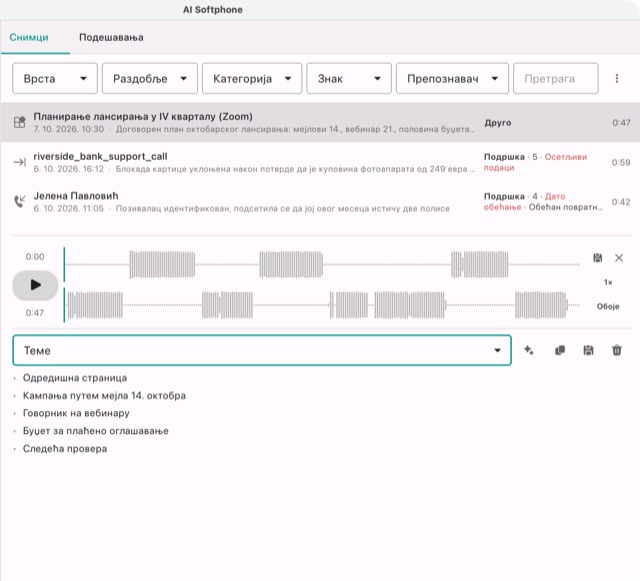Image resolution: width=640 pixels, height=581 pixels.
Task: Click the 7. 10. 2026. 10:30 date text
Action: pos(69,129)
